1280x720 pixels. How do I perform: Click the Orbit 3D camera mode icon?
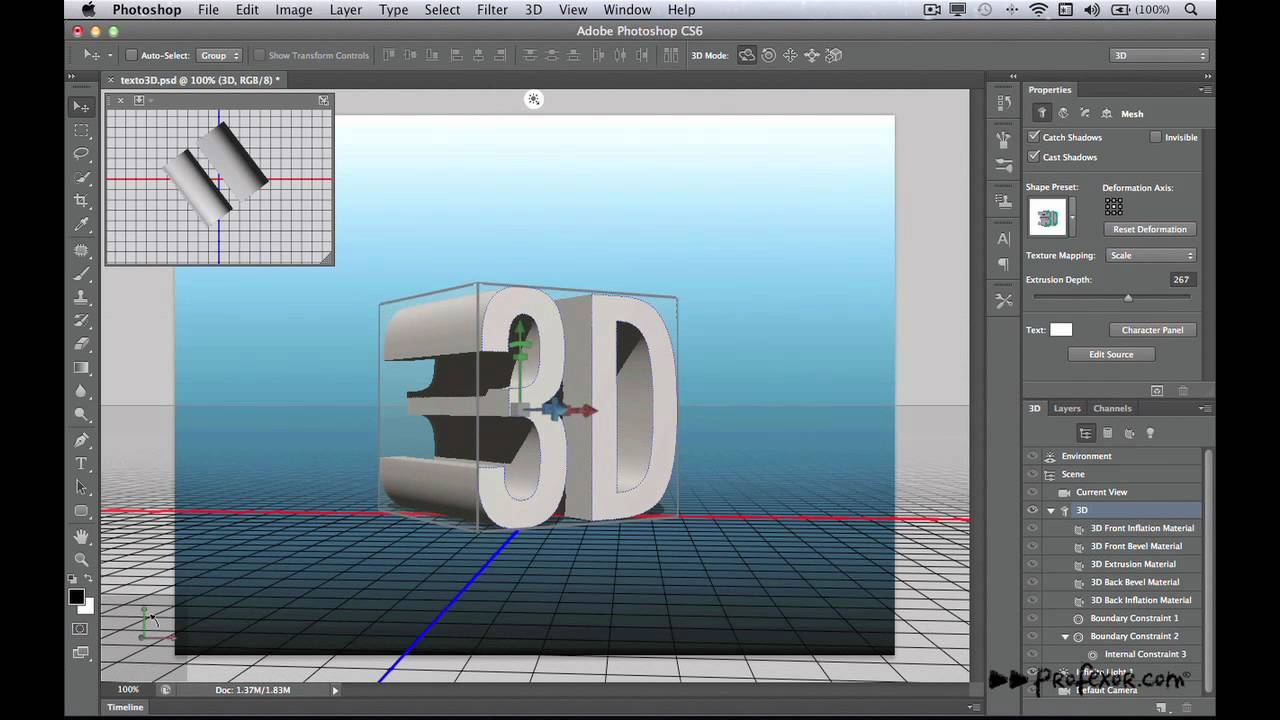pyautogui.click(x=747, y=55)
